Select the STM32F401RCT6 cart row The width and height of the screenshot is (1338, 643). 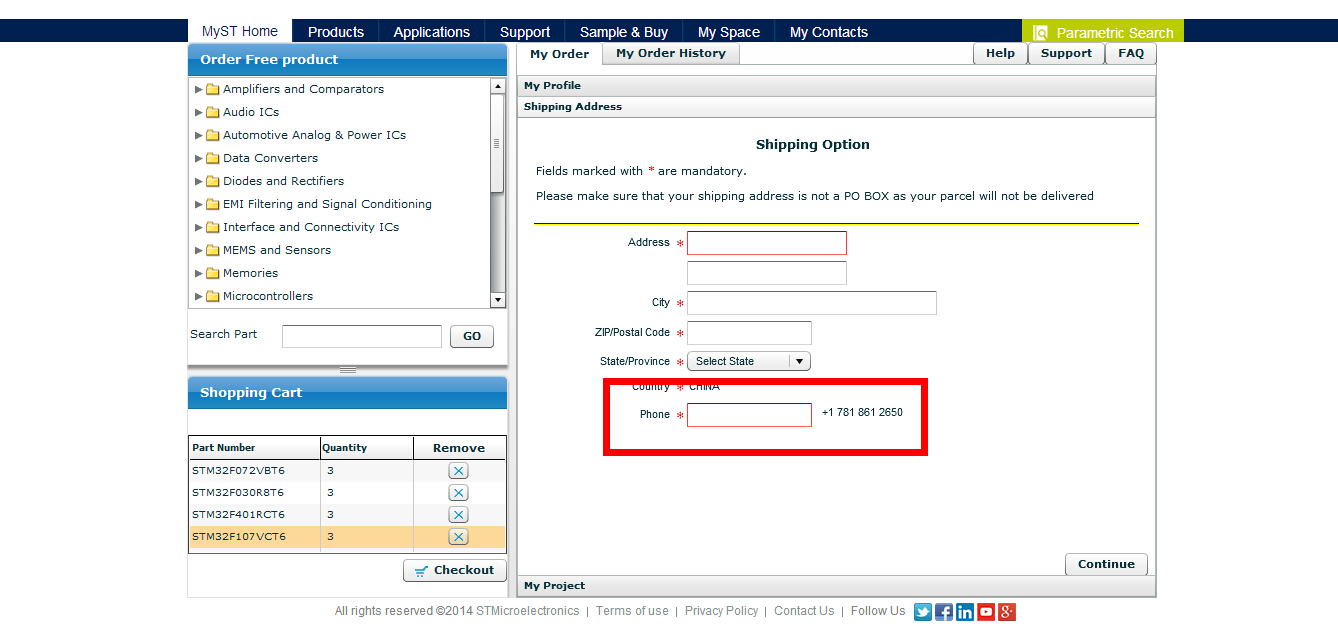pos(348,515)
